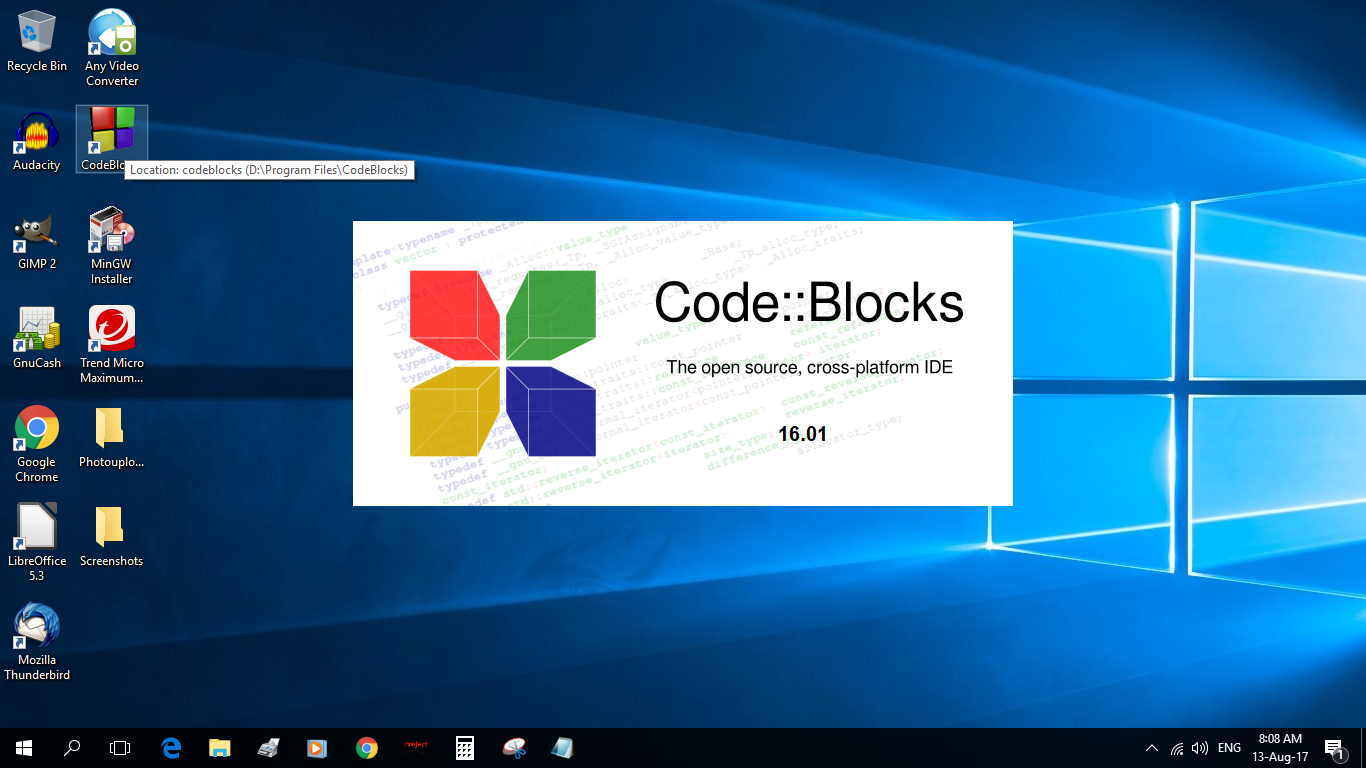1366x768 pixels.
Task: Select the Google Chrome desktop shortcut
Action: [x=37, y=445]
